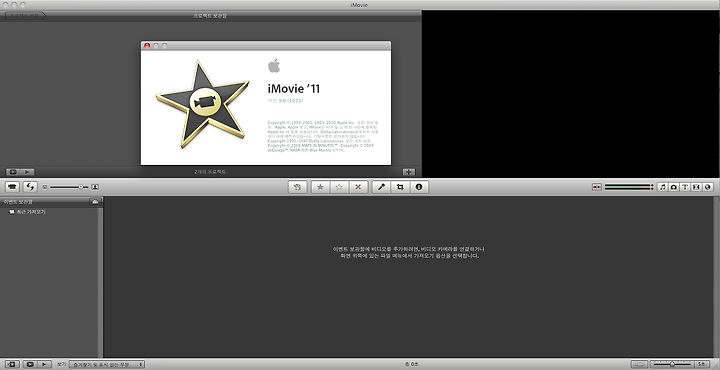Screen dimensions: 720x370
Task: Click the keyword filter button at bottom right
Action: pyautogui.click(x=640, y=364)
